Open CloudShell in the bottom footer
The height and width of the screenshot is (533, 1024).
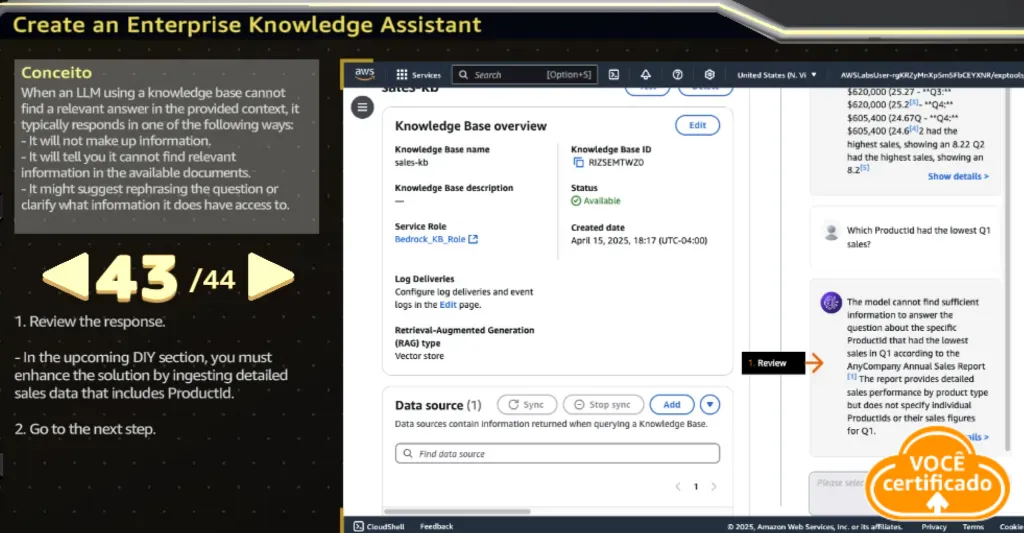click(379, 526)
